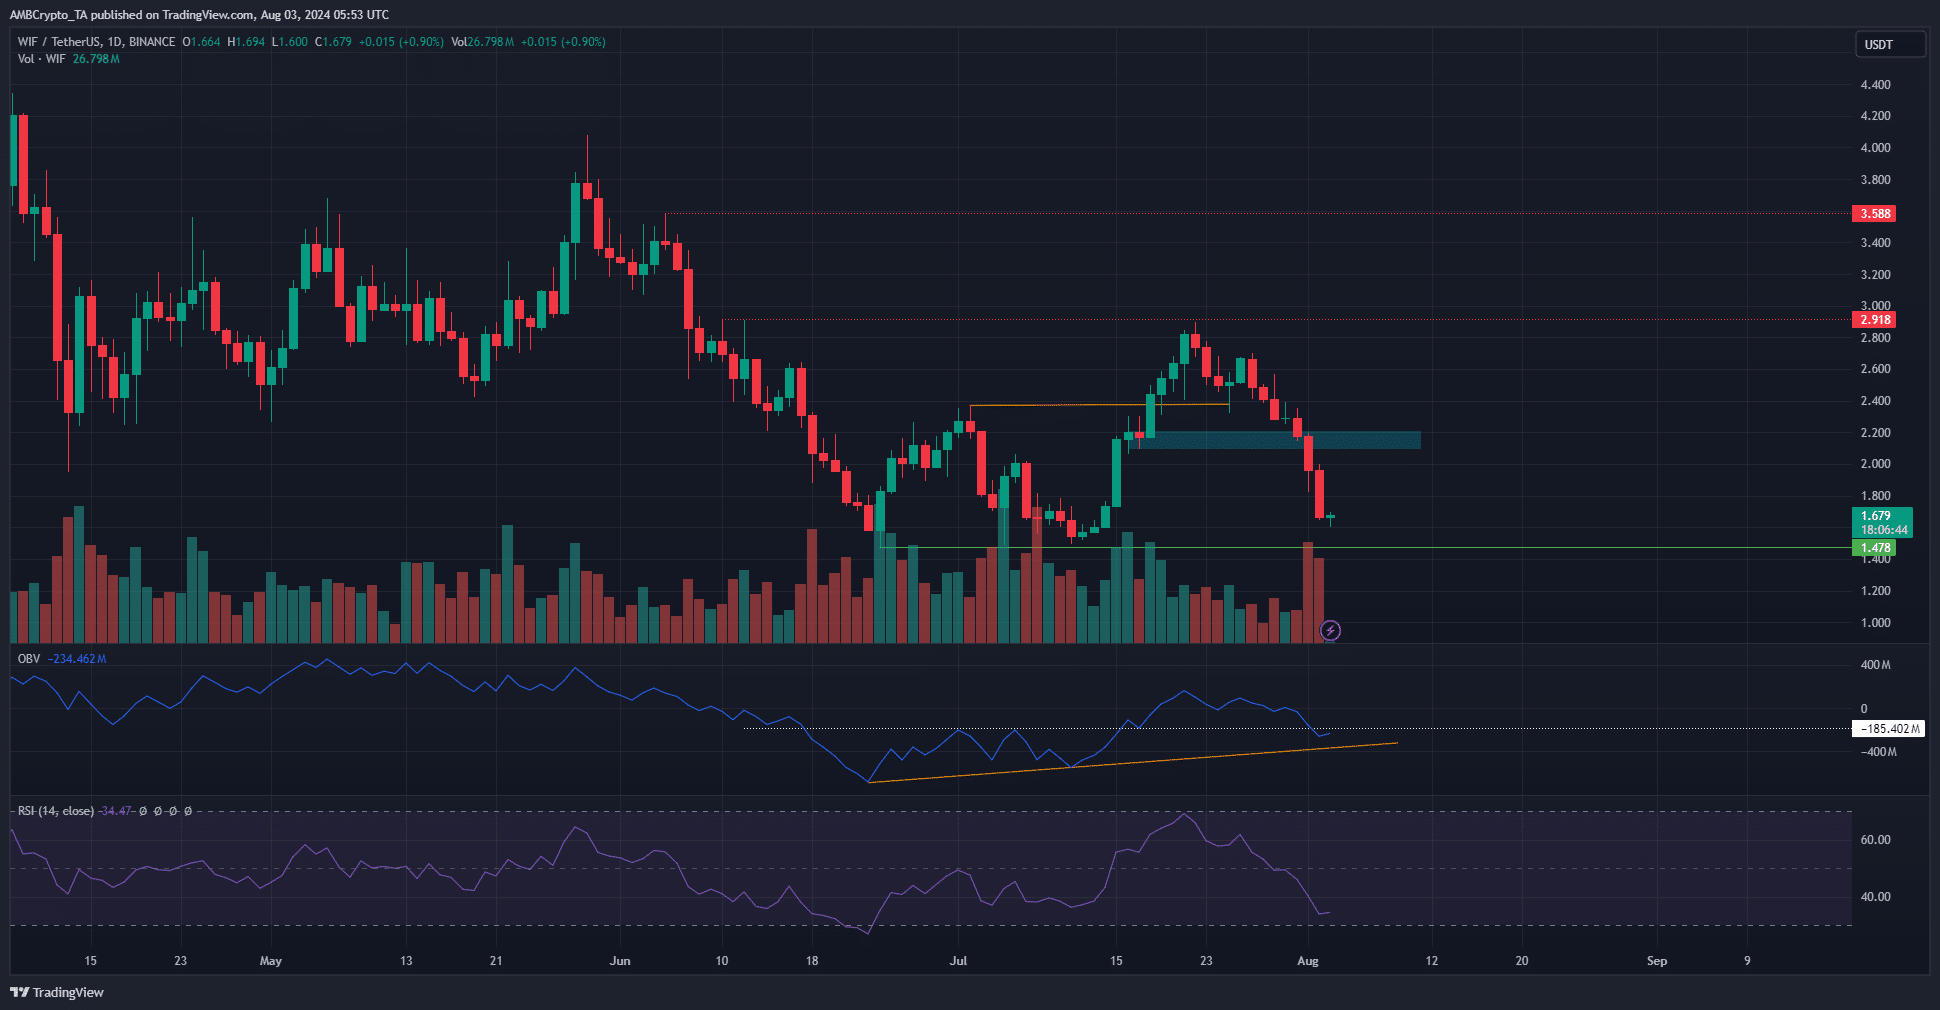Screen dimensions: 1940x1010
Task: Click the 9 date label on time axis
Action: coord(1747,961)
